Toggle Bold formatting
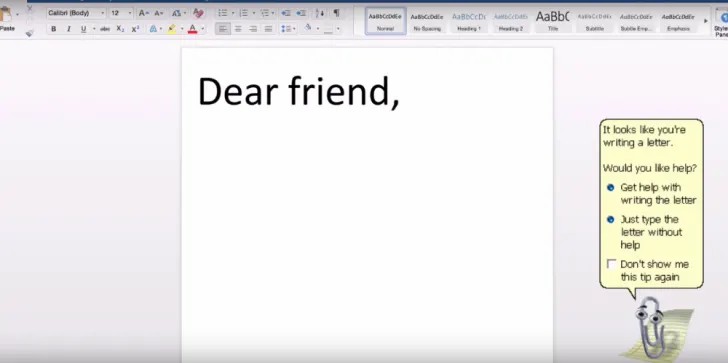Image resolution: width=728 pixels, height=363 pixels. pyautogui.click(x=53, y=29)
